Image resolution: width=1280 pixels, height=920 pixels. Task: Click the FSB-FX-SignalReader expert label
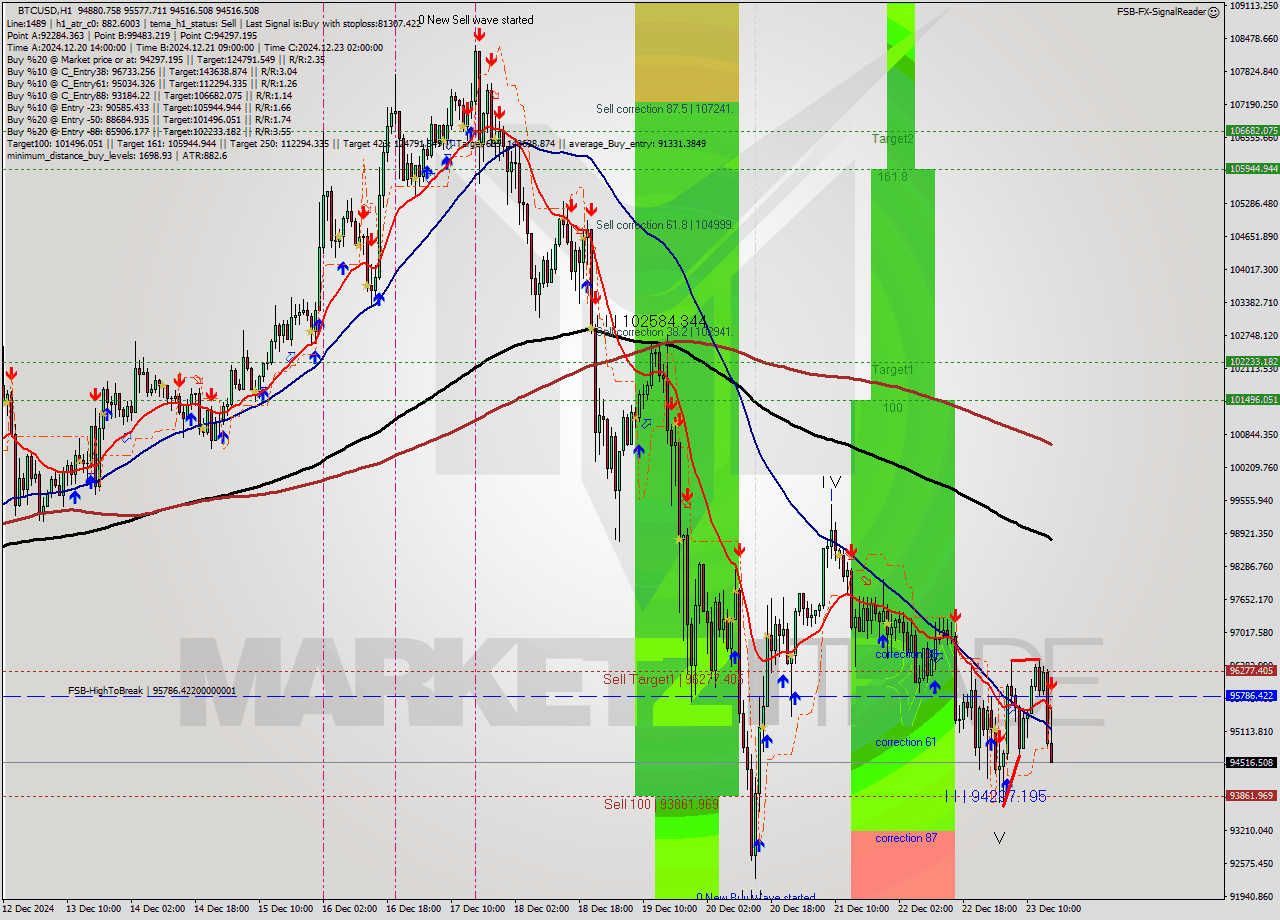click(x=1161, y=12)
